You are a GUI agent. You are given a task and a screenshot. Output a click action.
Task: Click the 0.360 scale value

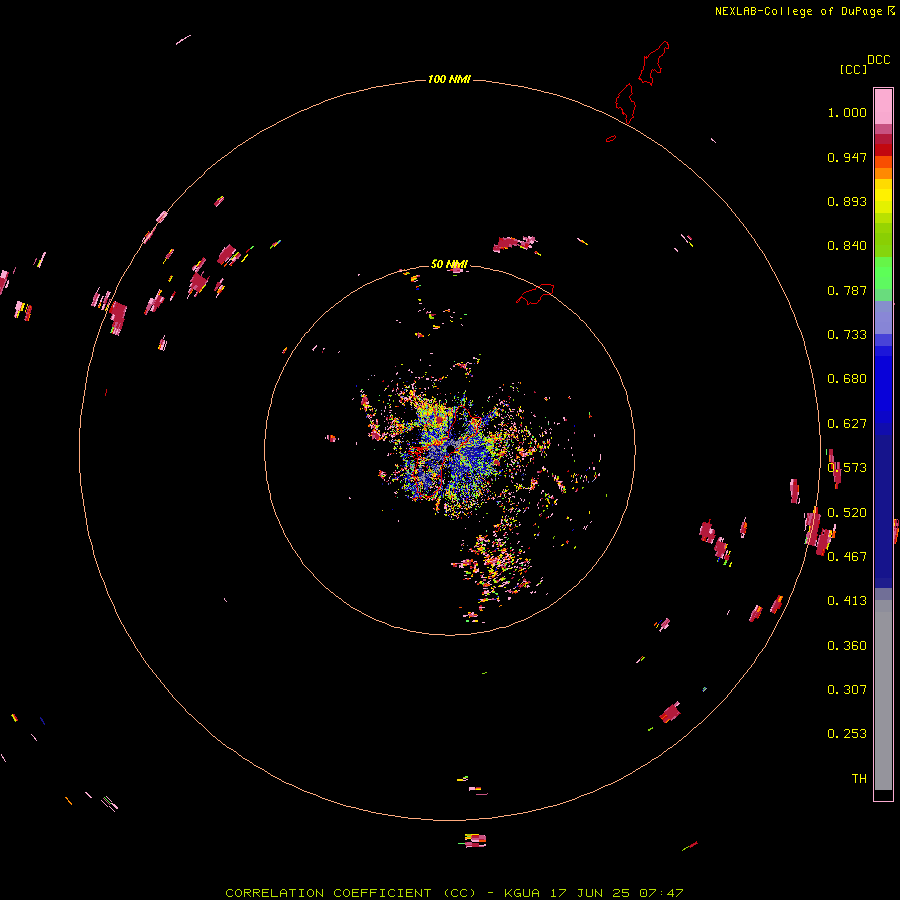pyautogui.click(x=847, y=646)
